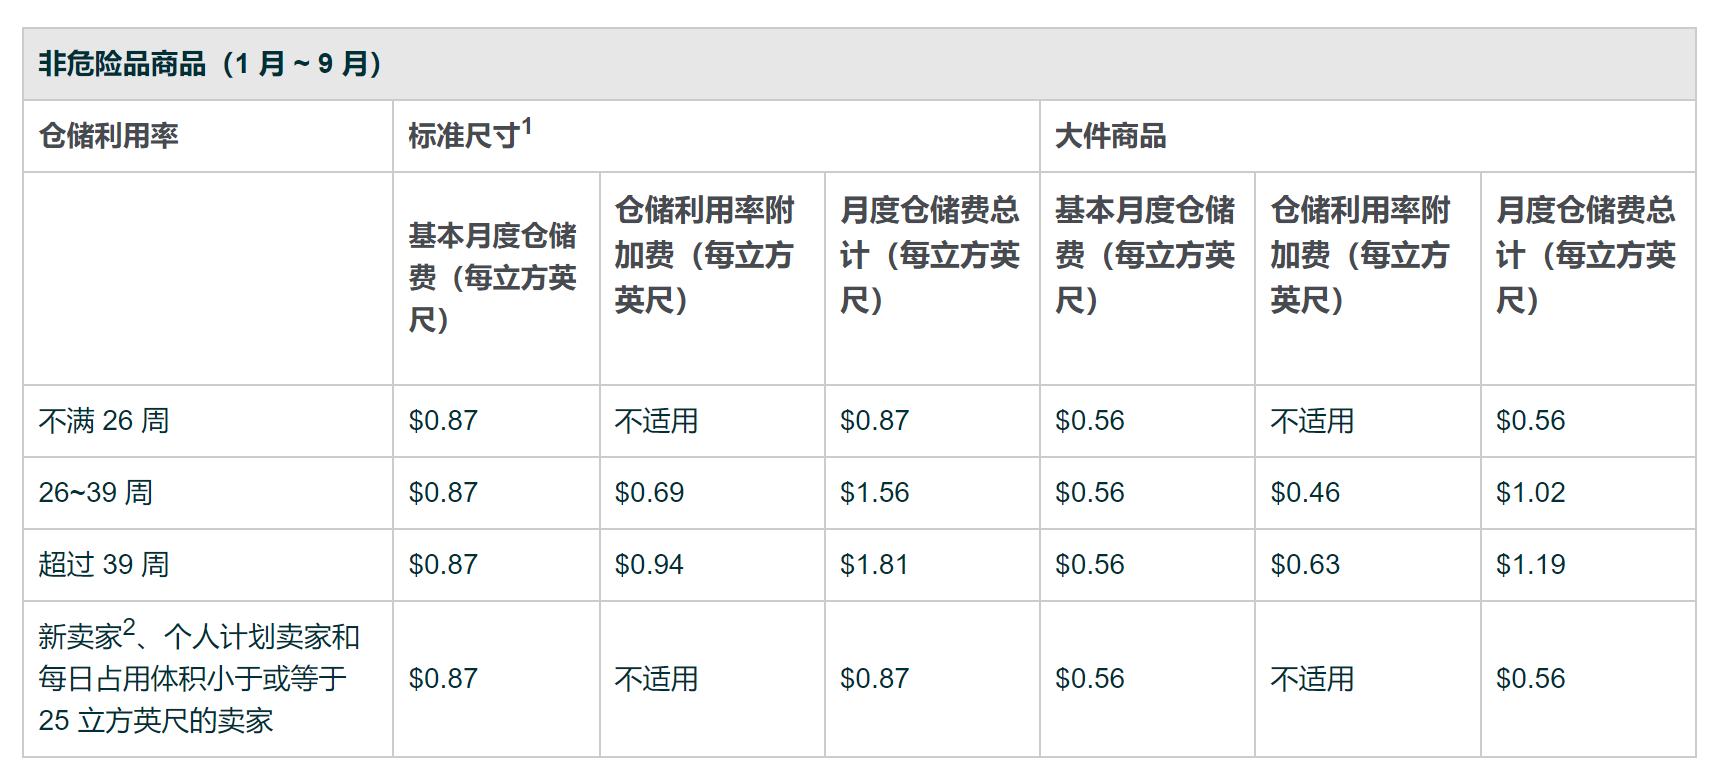The height and width of the screenshot is (784, 1735).
Task: Click the $0.69 surcharge cell
Action: click(x=649, y=493)
